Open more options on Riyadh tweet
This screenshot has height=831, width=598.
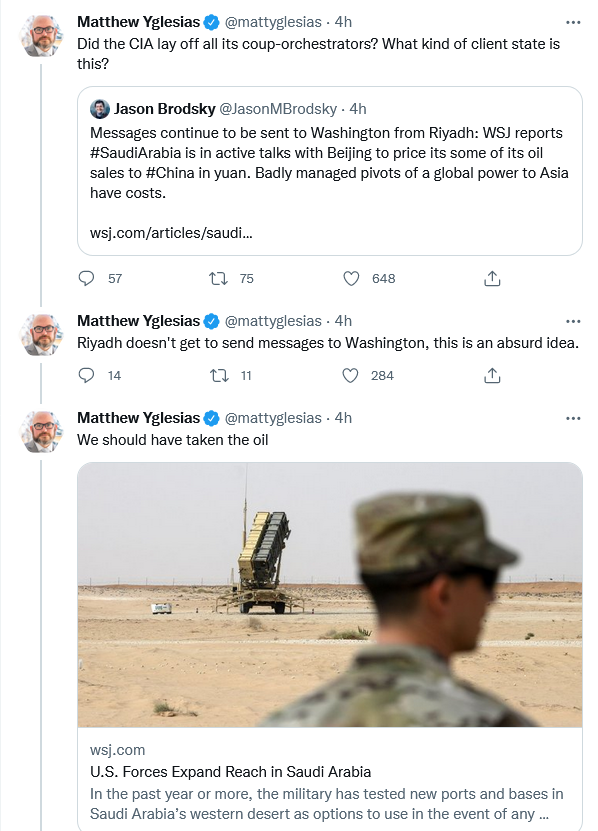573,321
